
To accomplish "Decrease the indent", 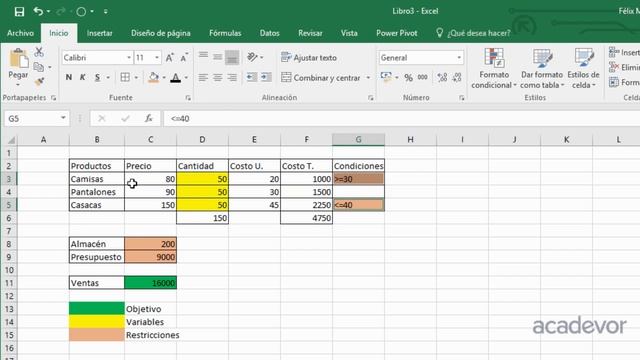I will [252, 77].
